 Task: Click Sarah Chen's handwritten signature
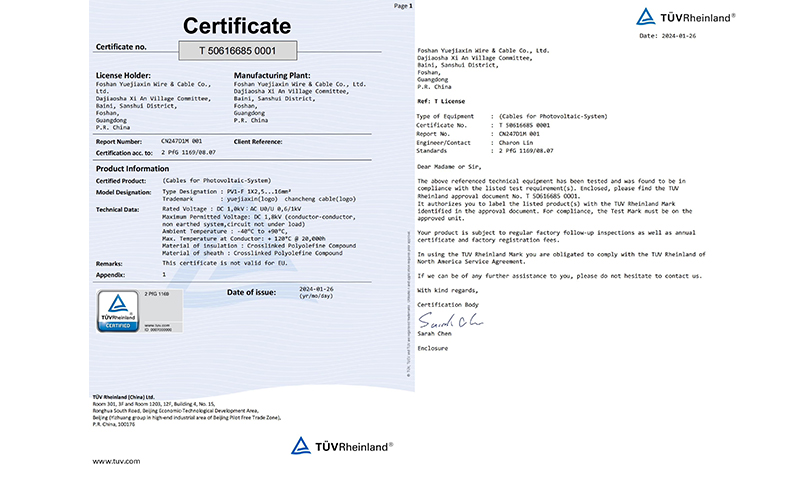450,322
